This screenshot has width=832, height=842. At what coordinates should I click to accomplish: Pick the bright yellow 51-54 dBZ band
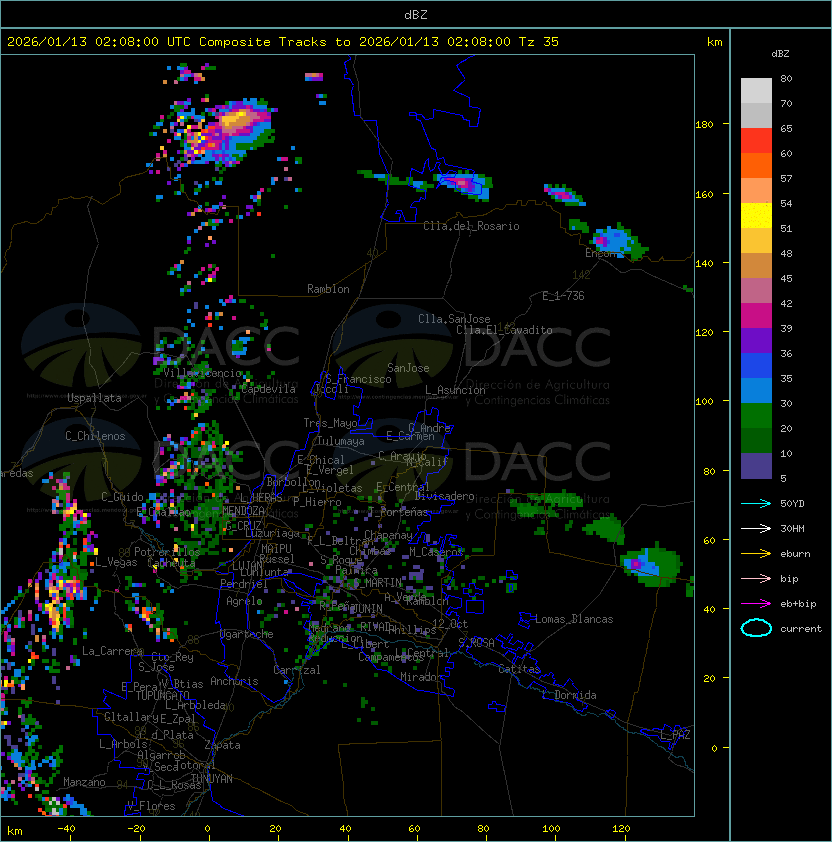(x=756, y=216)
